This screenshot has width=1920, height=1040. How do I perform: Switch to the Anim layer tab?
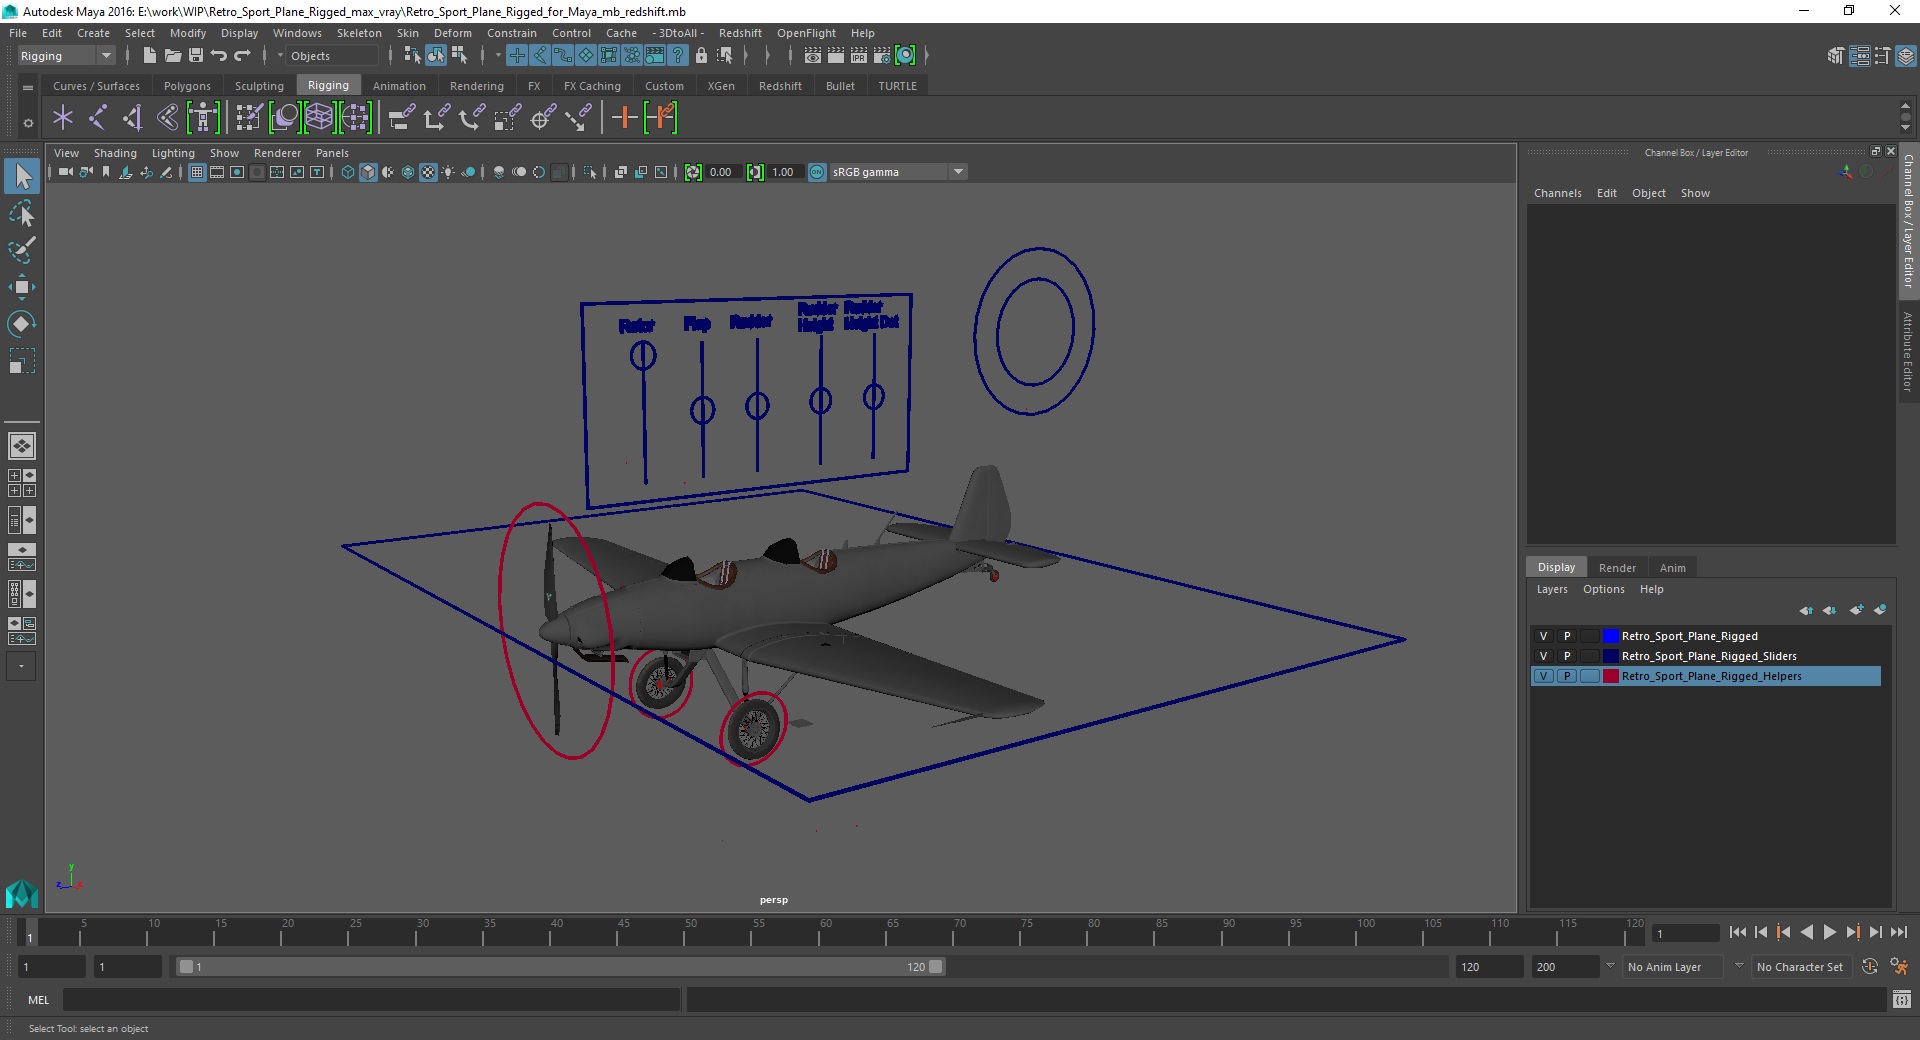1673,567
